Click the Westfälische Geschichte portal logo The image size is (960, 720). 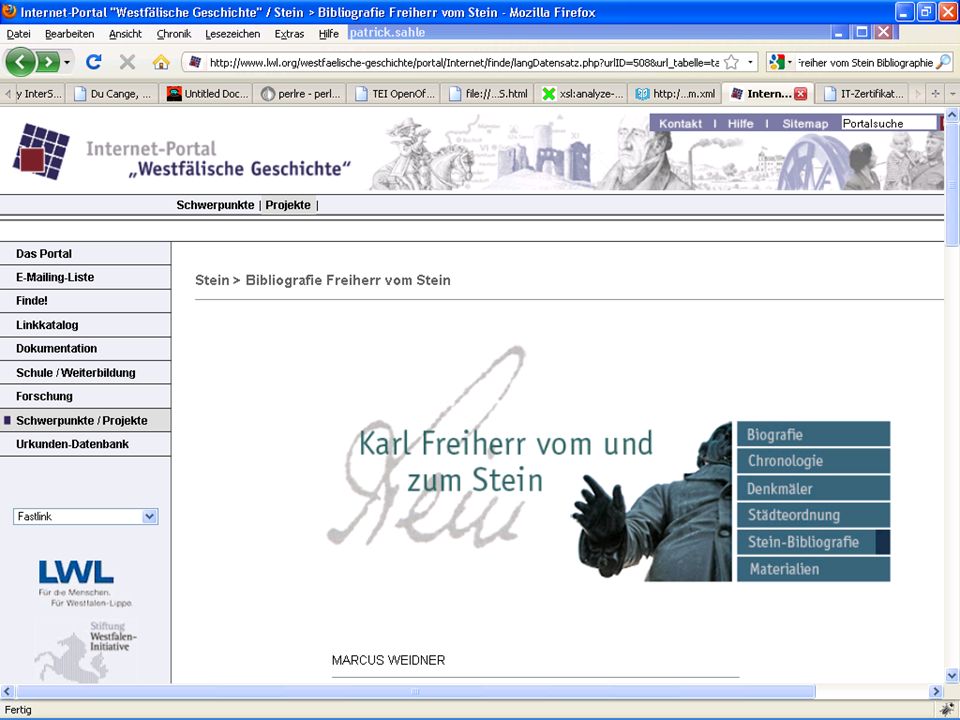(41, 151)
